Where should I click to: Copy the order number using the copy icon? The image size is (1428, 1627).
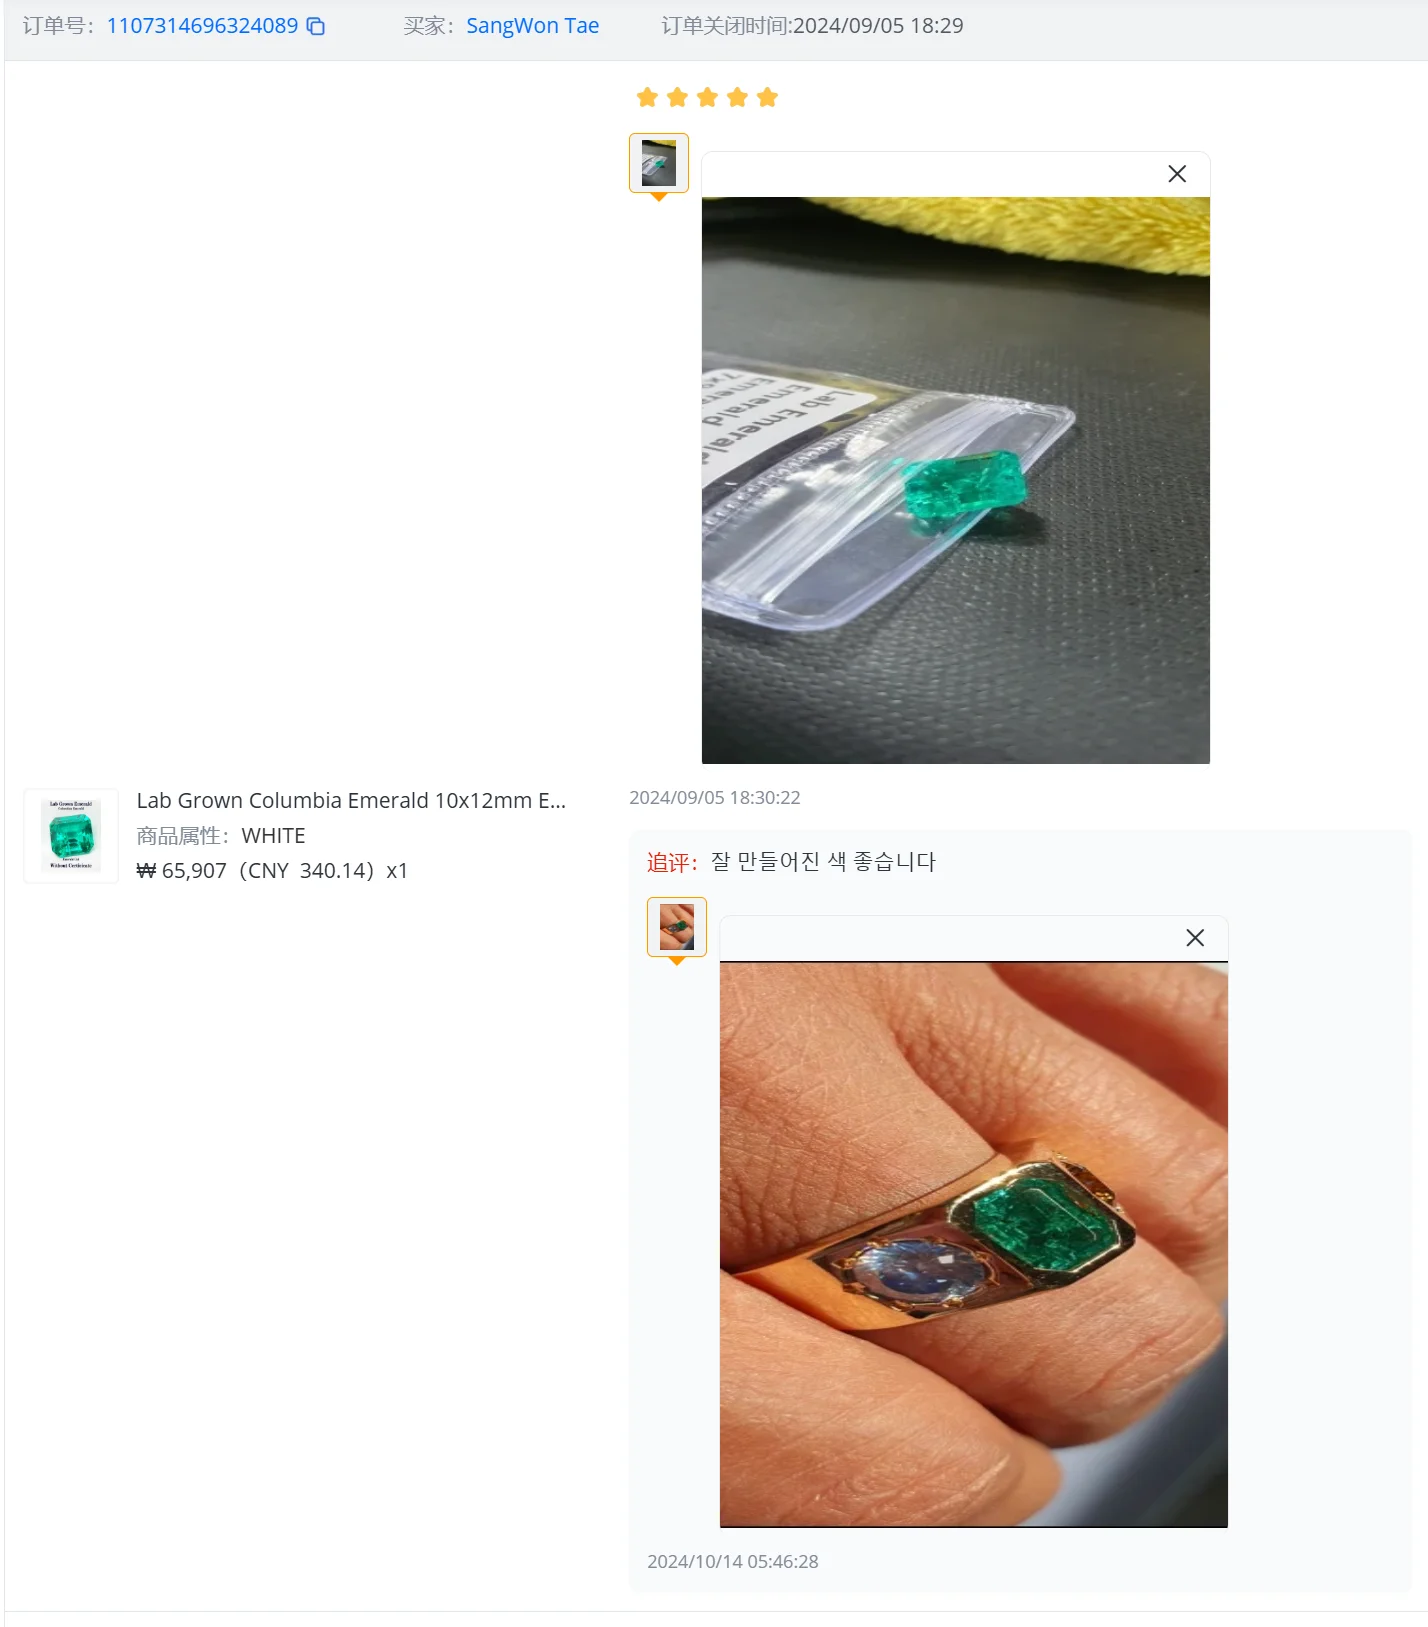316,26
